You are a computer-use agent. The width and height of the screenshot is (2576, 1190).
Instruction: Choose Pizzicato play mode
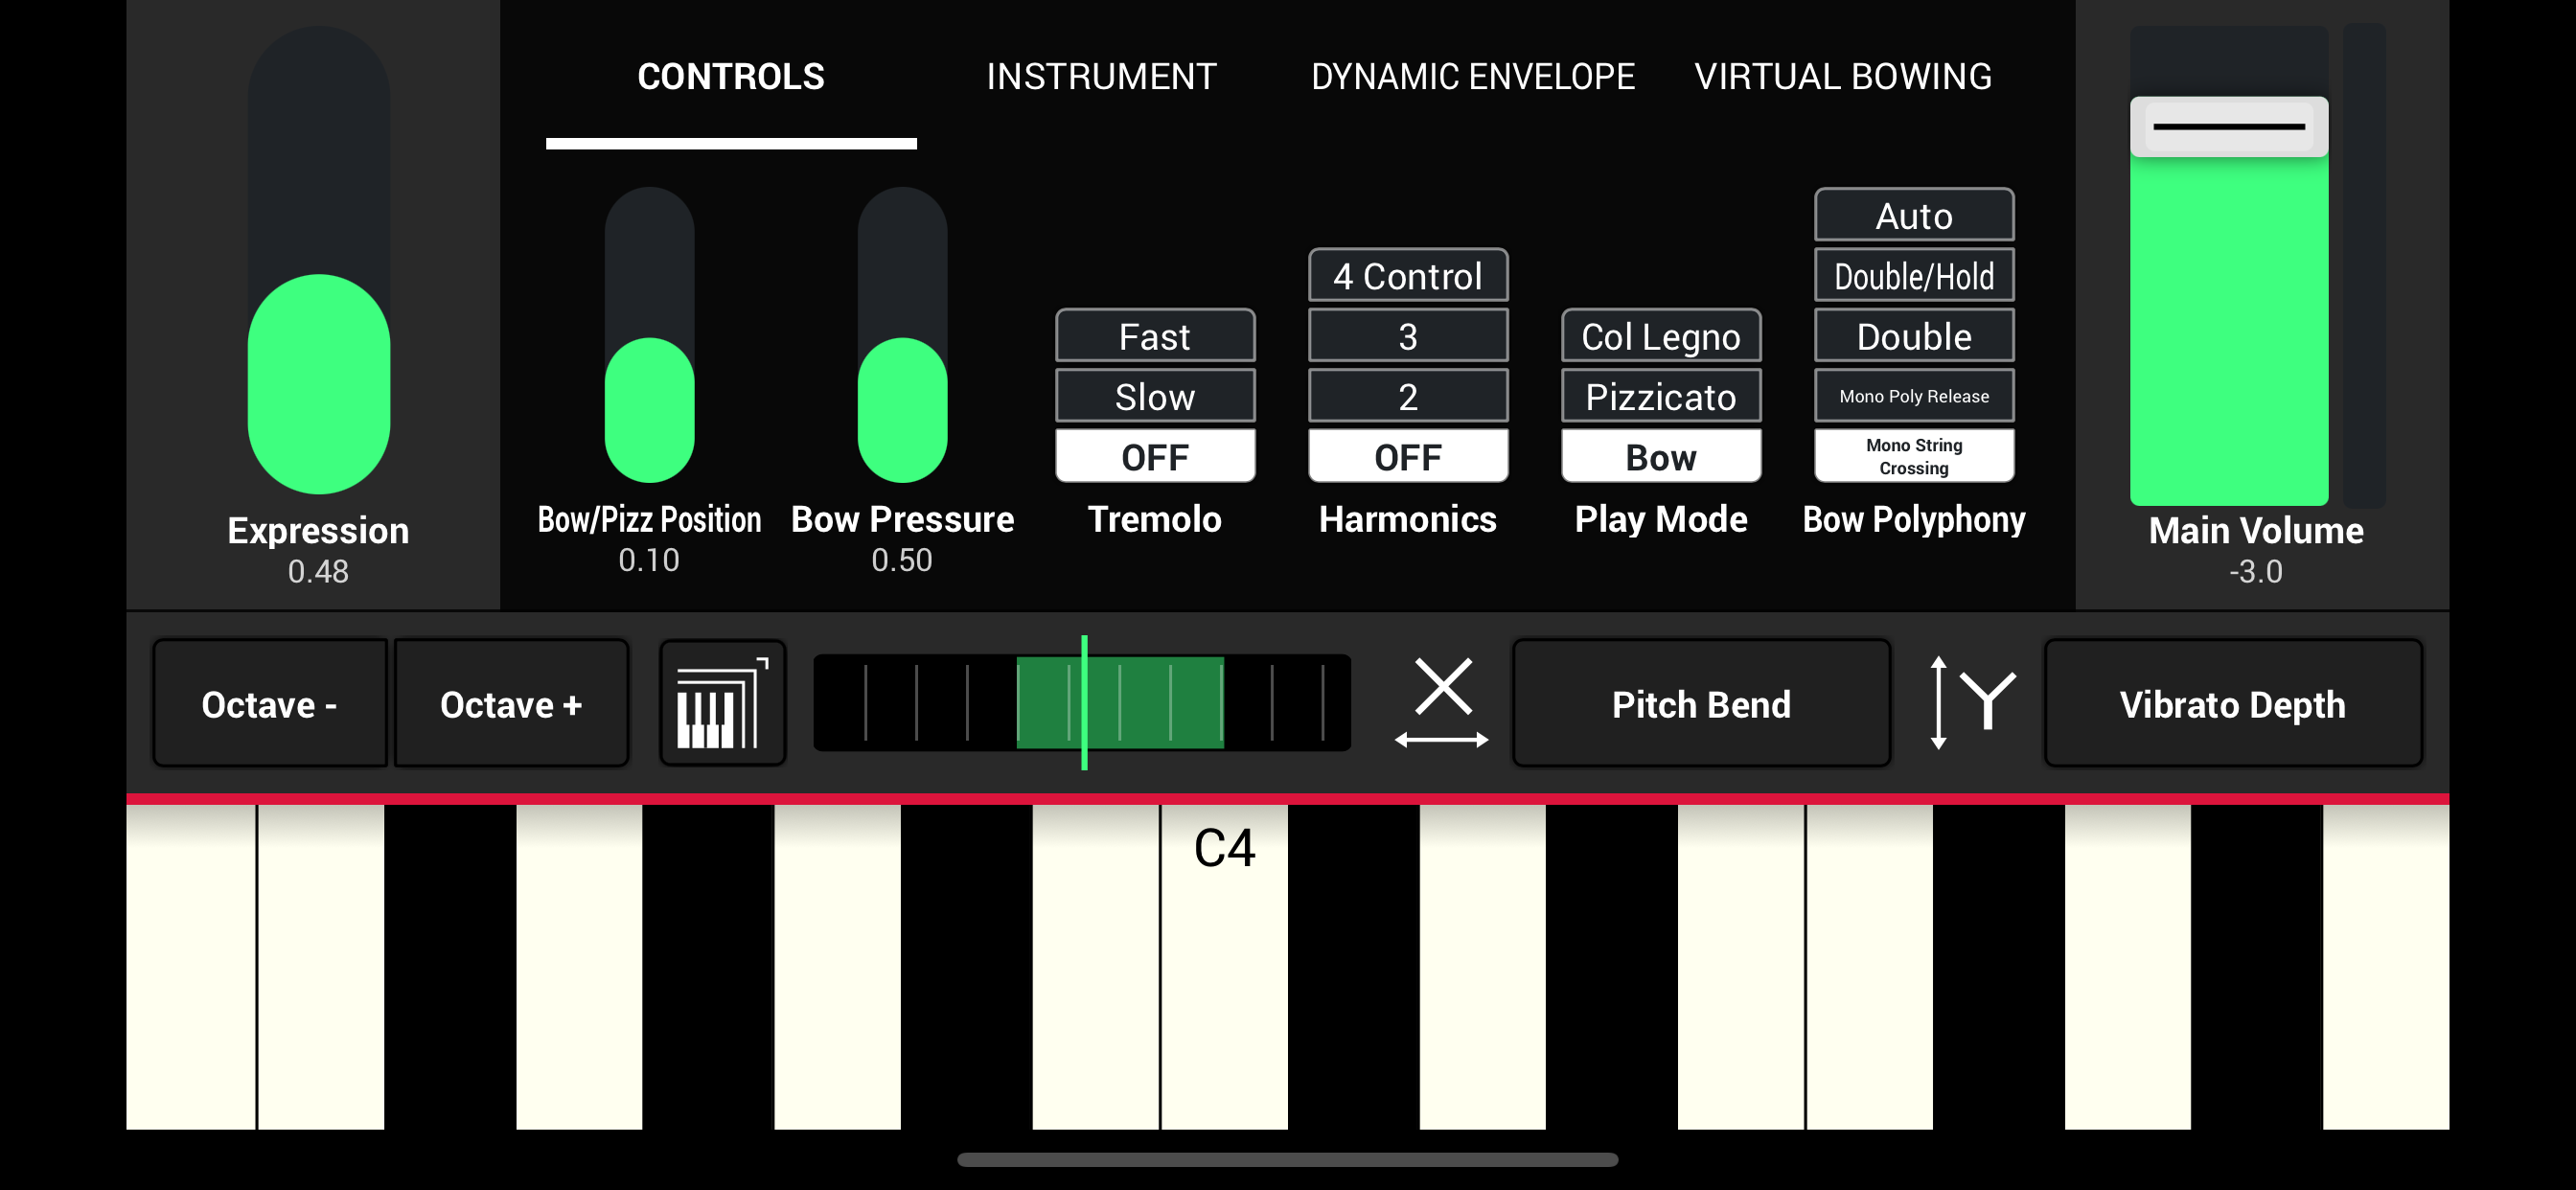1661,396
